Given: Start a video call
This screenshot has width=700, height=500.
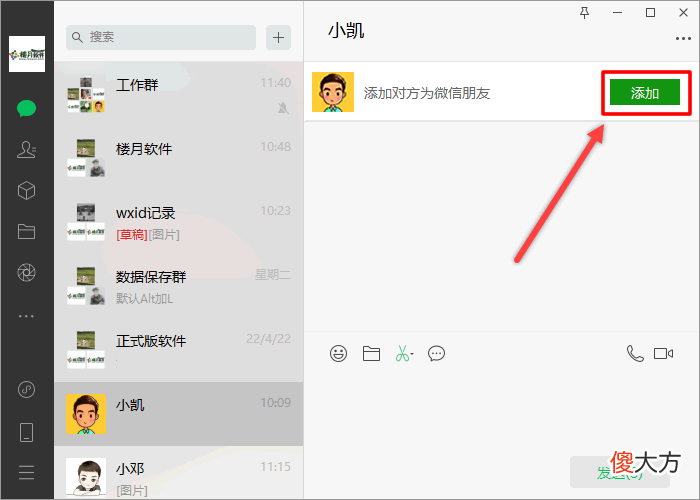Looking at the screenshot, I should click(x=663, y=354).
